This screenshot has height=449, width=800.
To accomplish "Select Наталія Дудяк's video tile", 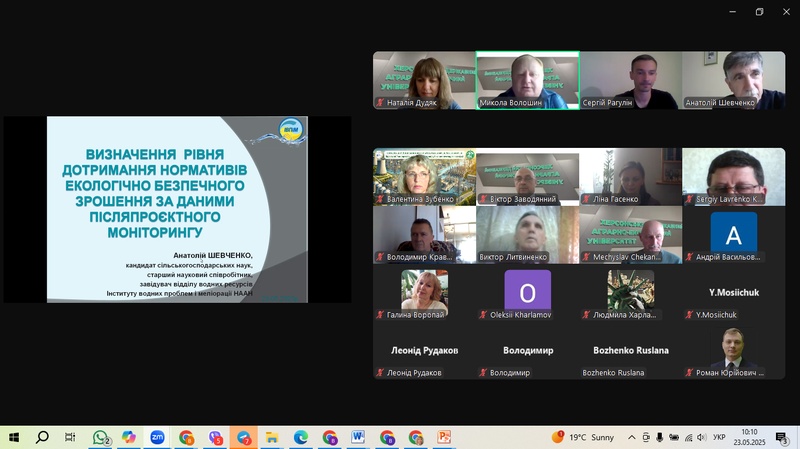I will tap(424, 80).
